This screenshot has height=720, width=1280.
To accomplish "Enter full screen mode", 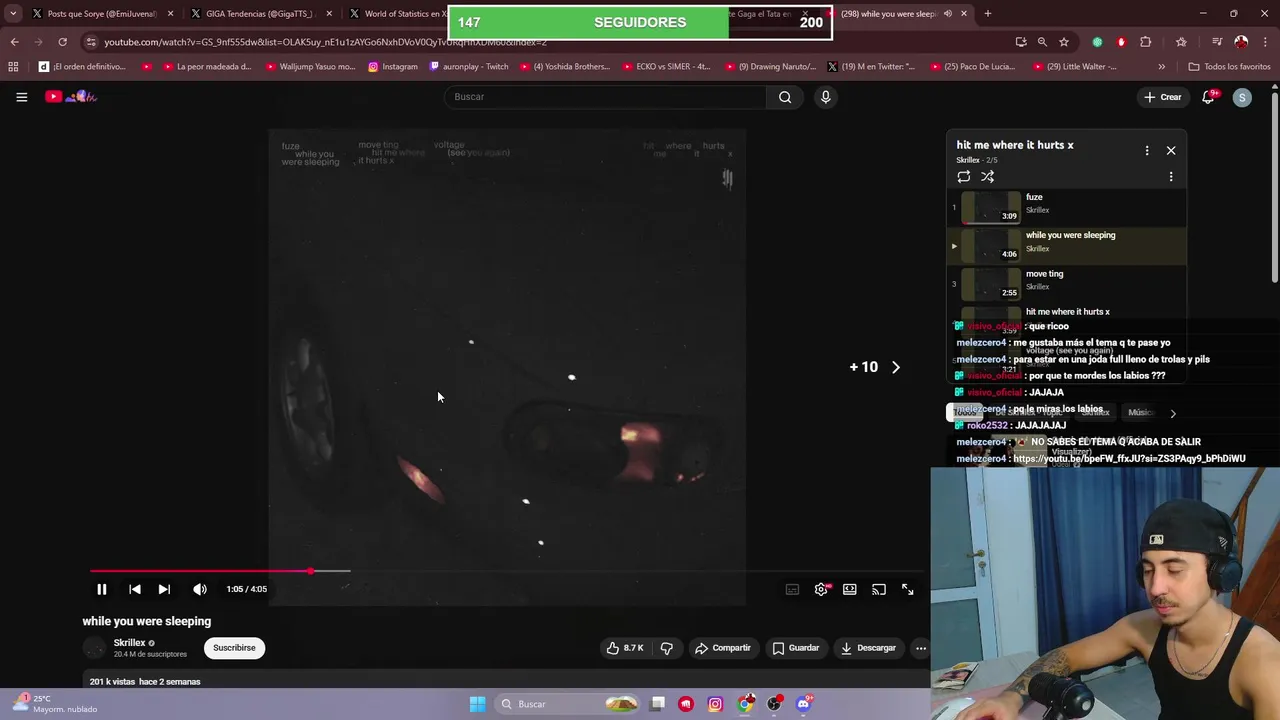I will click(908, 589).
